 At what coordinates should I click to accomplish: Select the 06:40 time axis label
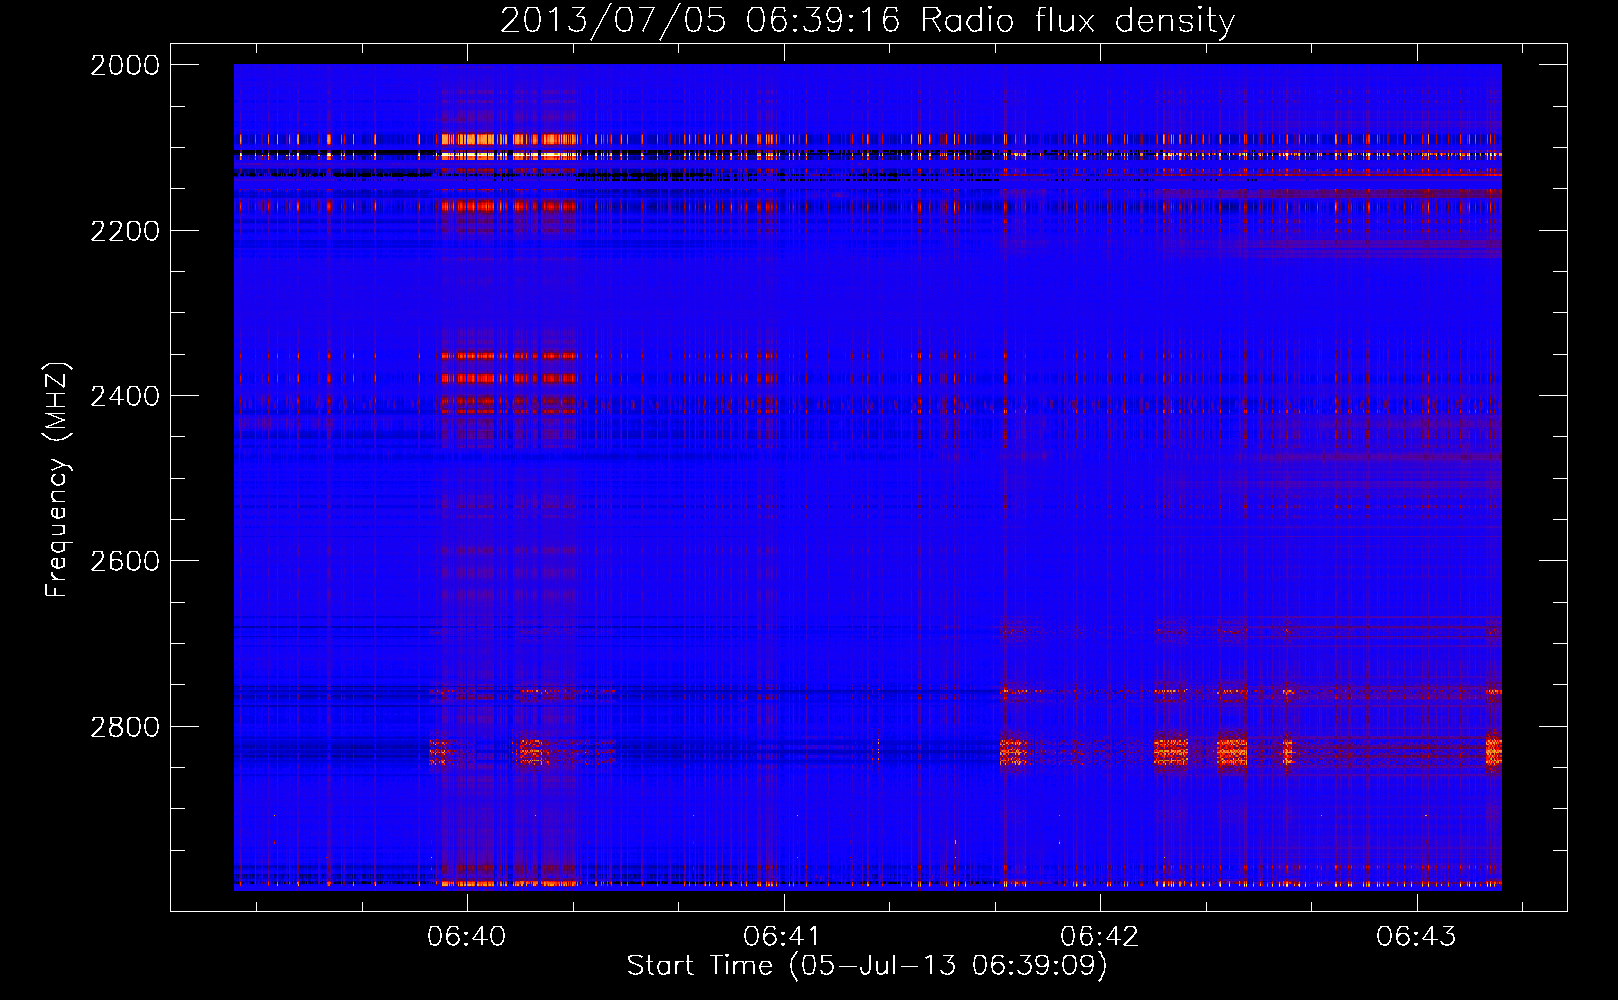(467, 936)
